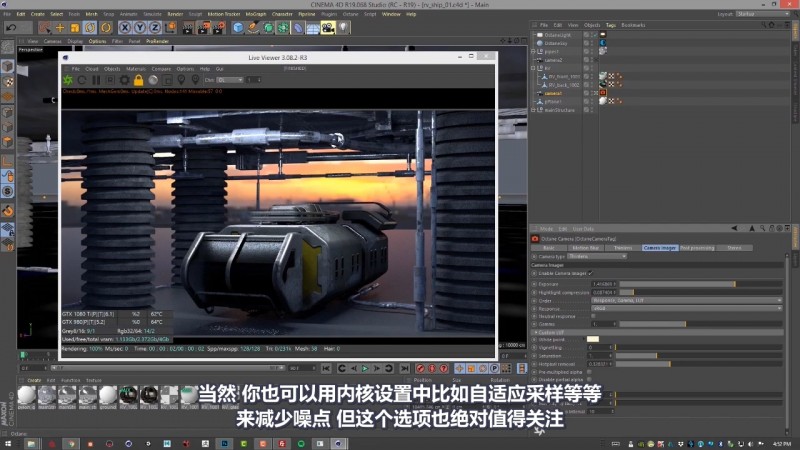
Task: Click the record keyframe red button
Action: (420, 368)
